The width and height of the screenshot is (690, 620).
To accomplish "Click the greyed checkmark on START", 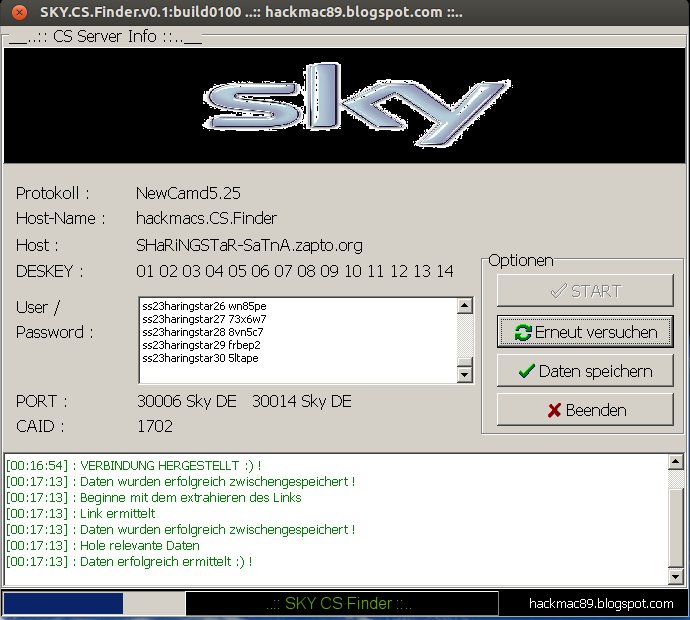I will (x=558, y=291).
